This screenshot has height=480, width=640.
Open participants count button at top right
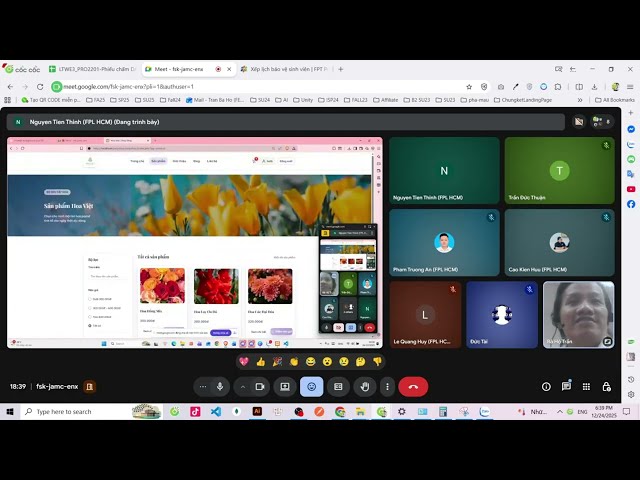602,121
